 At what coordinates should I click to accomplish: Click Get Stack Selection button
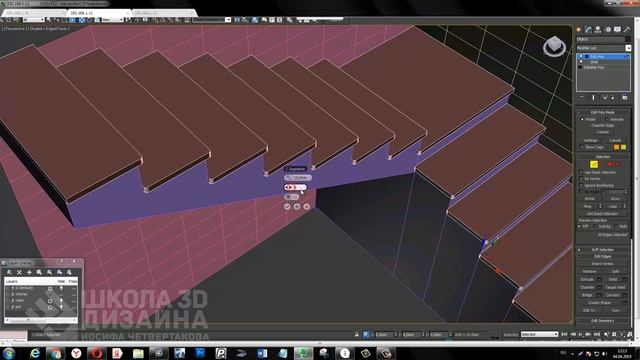click(x=602, y=213)
